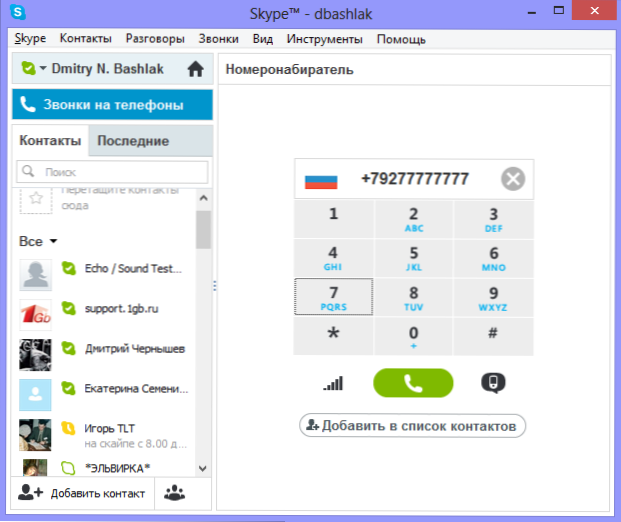Dial digit 7 PQRS on keypad
The image size is (621, 522).
click(333, 297)
